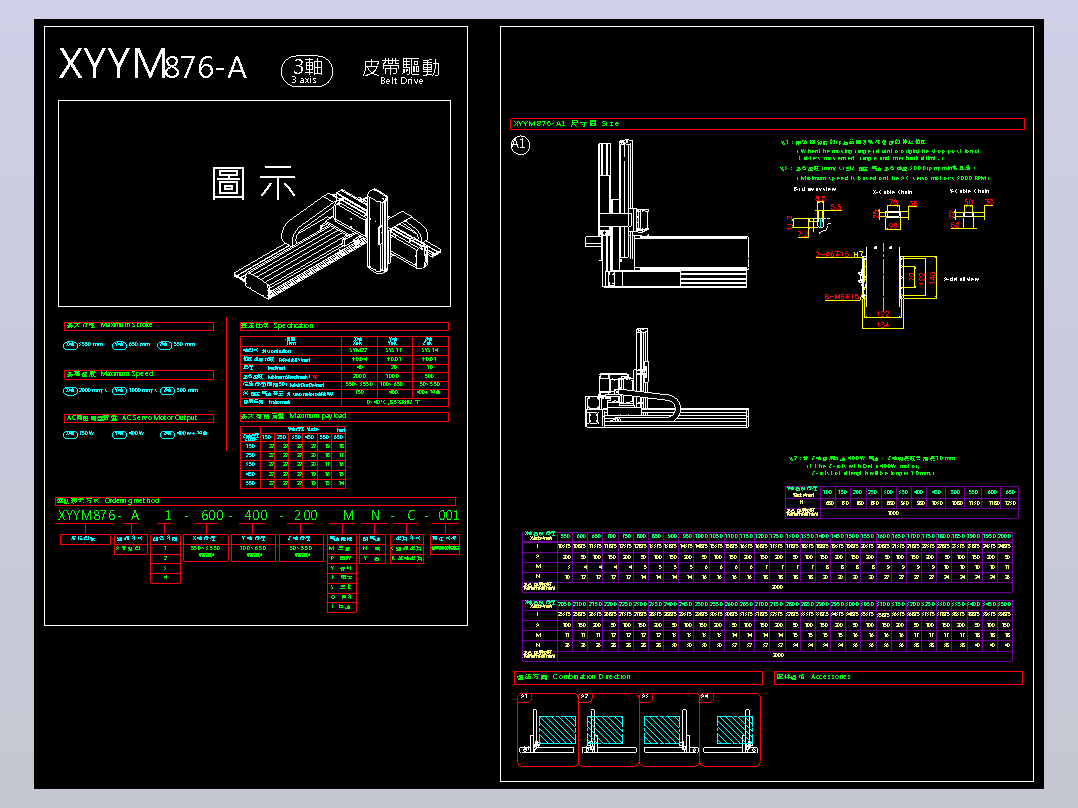This screenshot has width=1078, height=808.
Task: Click the X-Cable Chain detail drawing
Action: pos(893,212)
